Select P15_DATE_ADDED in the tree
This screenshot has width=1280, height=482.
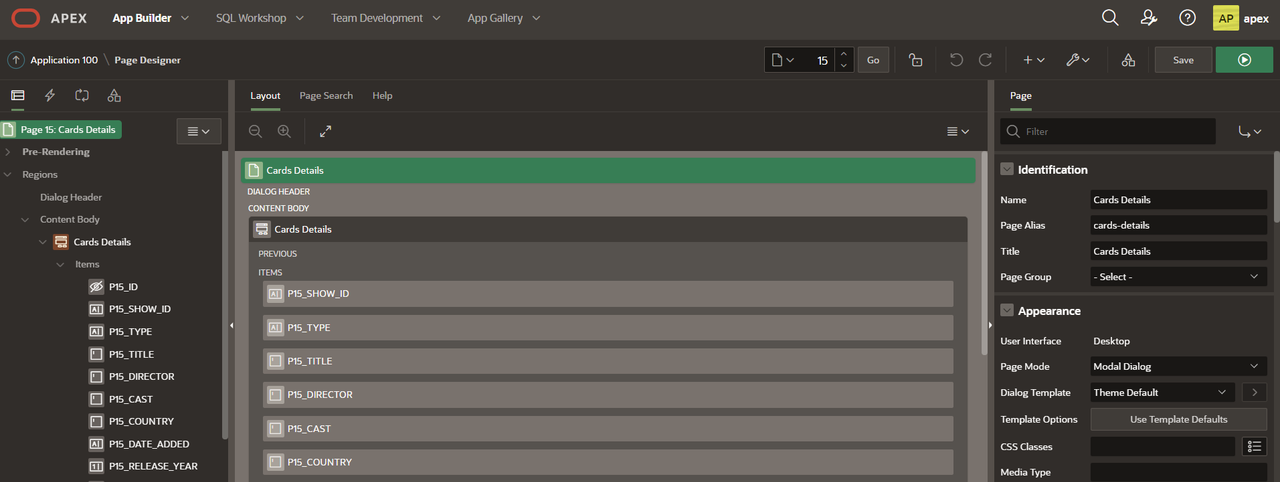click(x=139, y=444)
